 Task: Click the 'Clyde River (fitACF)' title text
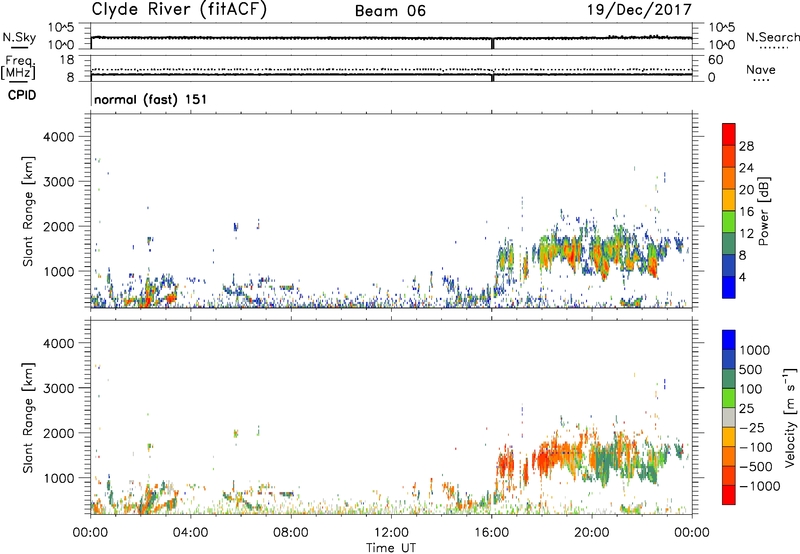(x=179, y=9)
